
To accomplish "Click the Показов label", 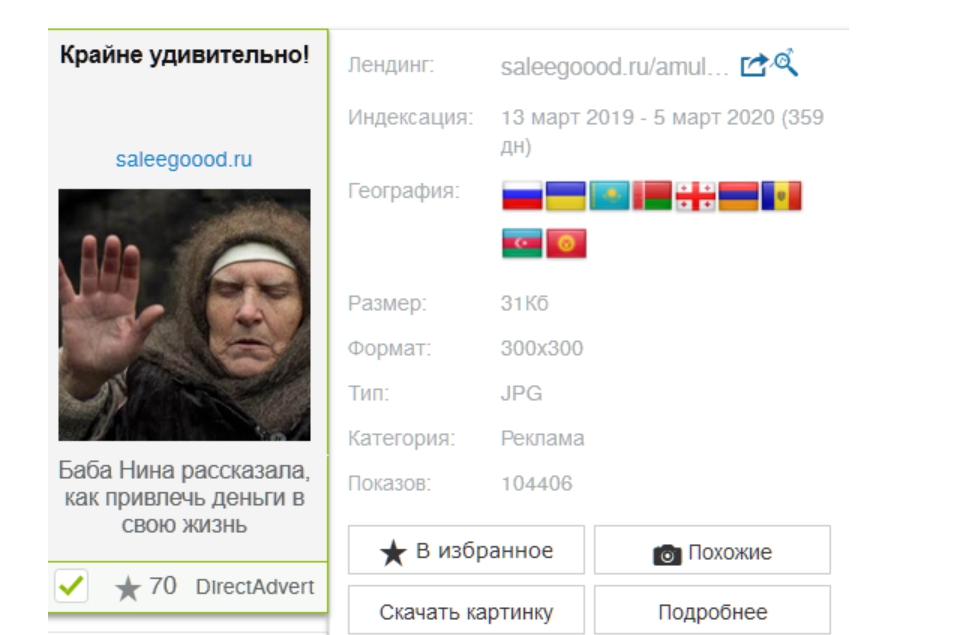I will click(x=389, y=483).
